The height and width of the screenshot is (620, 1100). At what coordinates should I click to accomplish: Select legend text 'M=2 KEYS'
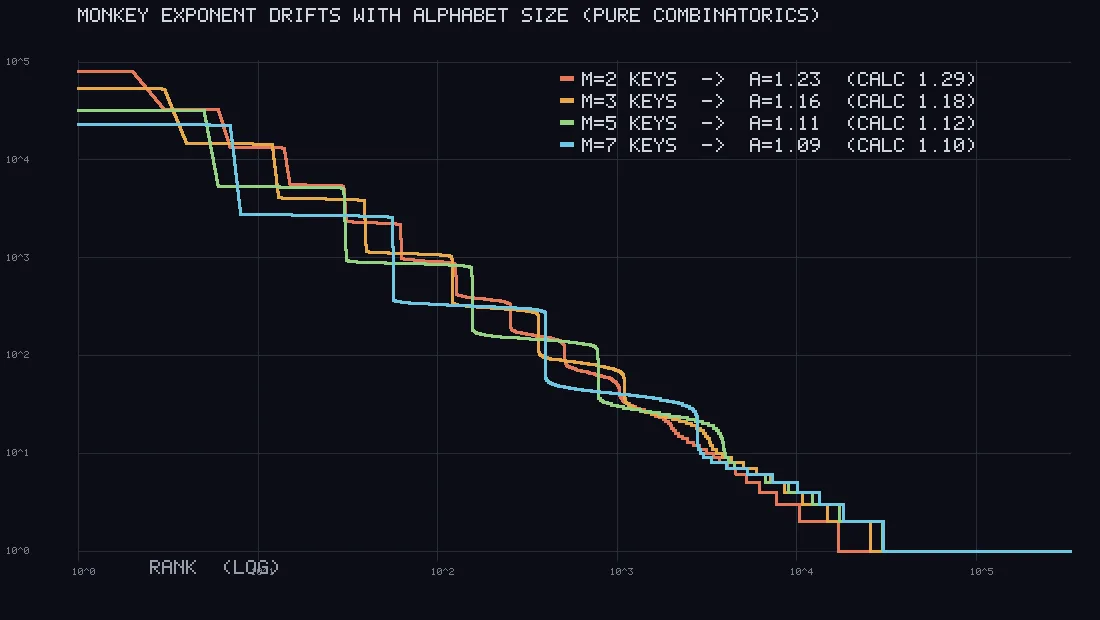[x=629, y=79]
